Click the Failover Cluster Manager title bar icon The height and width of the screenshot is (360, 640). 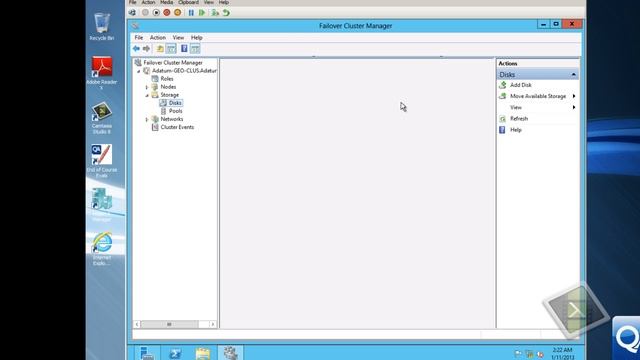click(136, 26)
